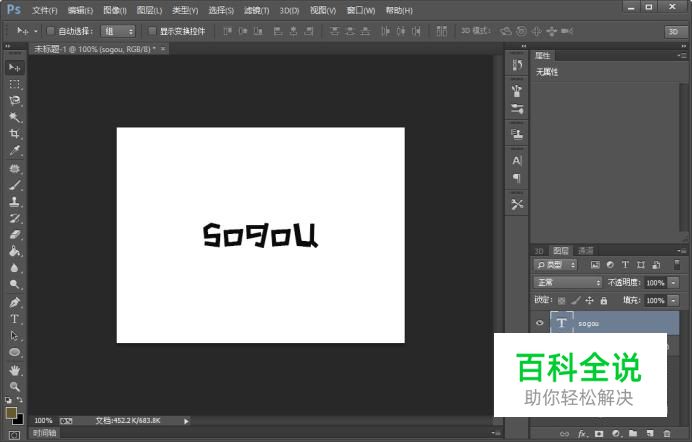The height and width of the screenshot is (442, 692).
Task: Open the layer style fx menu
Action: click(x=582, y=434)
